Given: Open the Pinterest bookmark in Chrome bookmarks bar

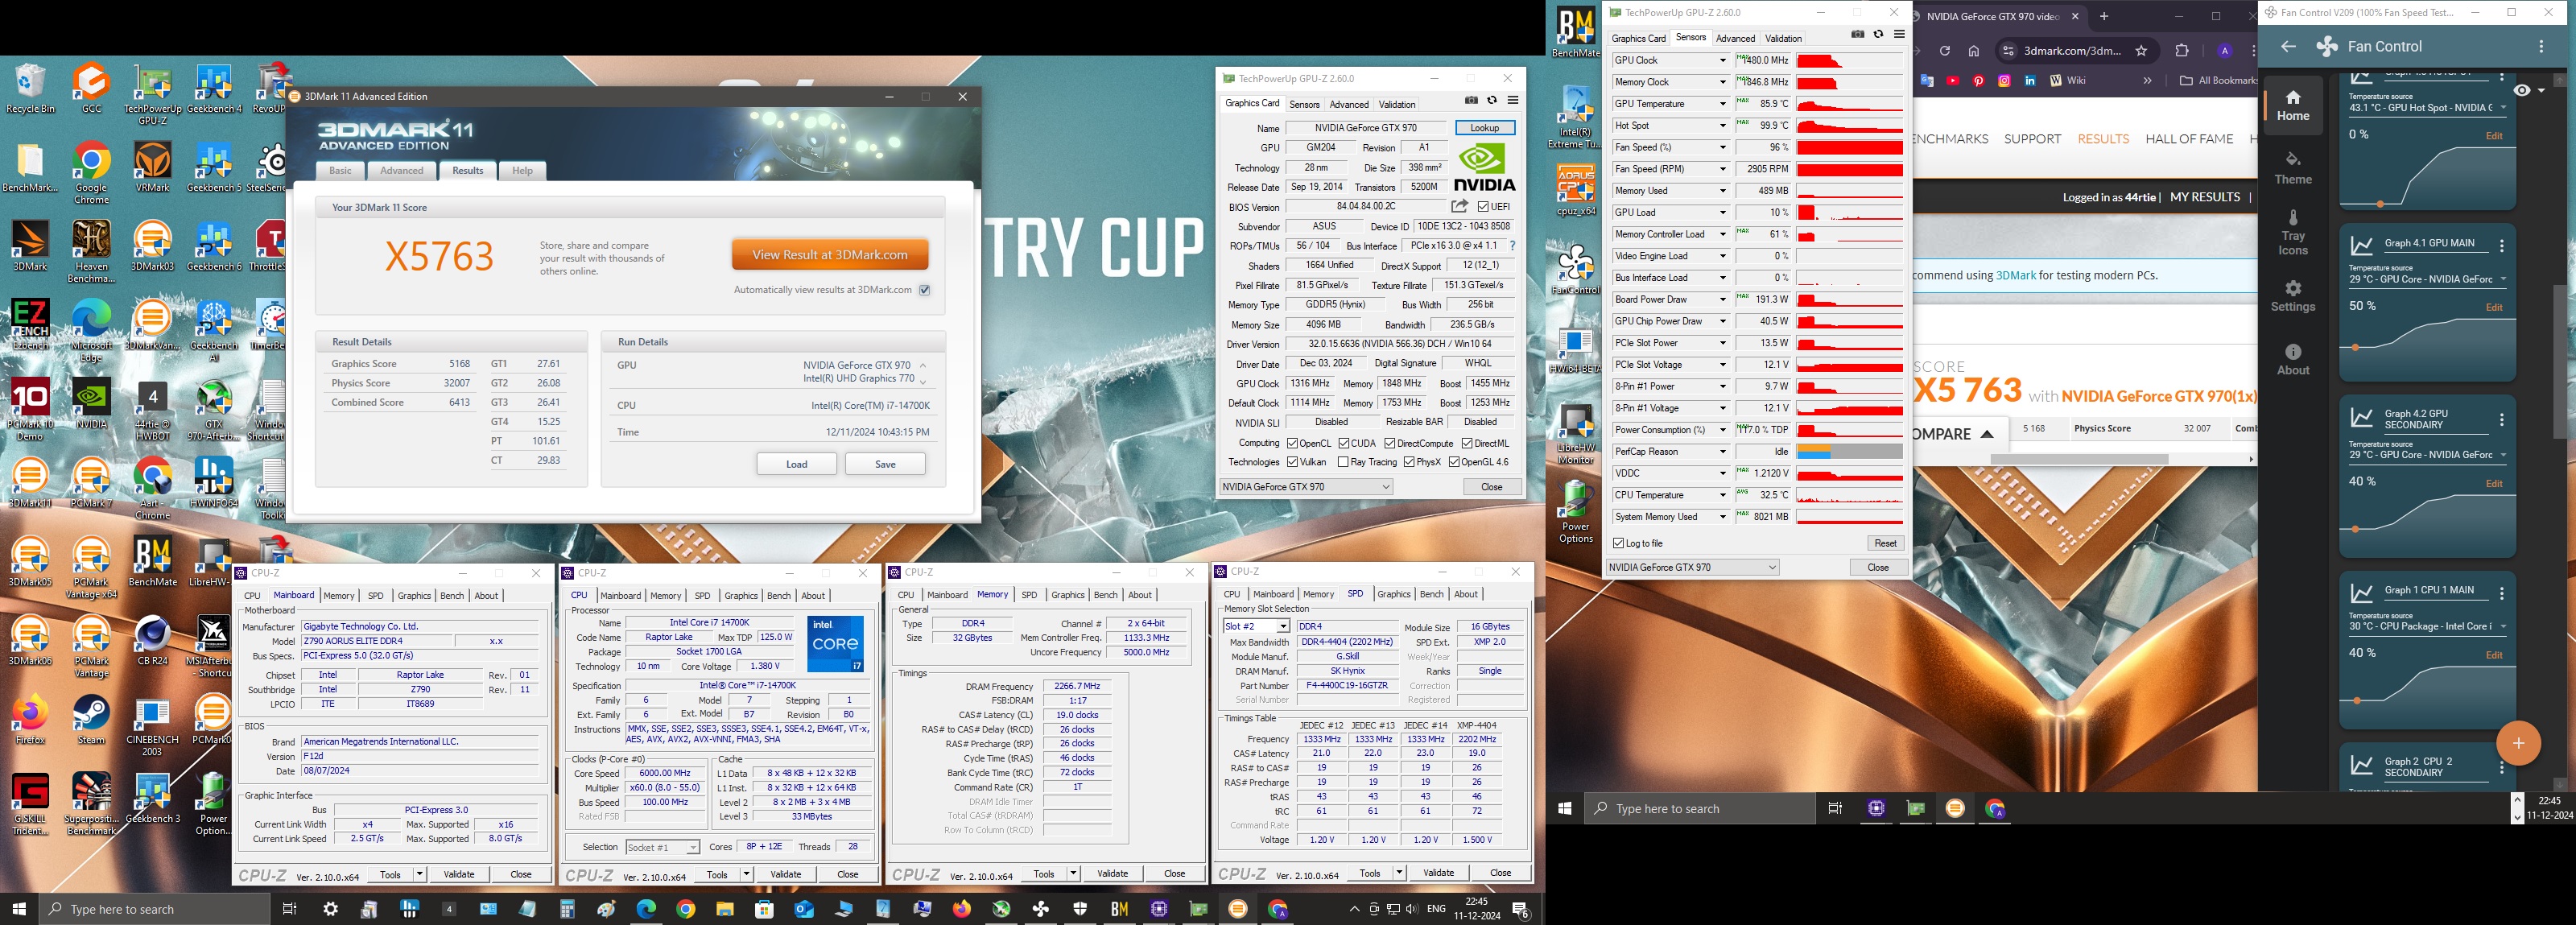Looking at the screenshot, I should point(1978,81).
